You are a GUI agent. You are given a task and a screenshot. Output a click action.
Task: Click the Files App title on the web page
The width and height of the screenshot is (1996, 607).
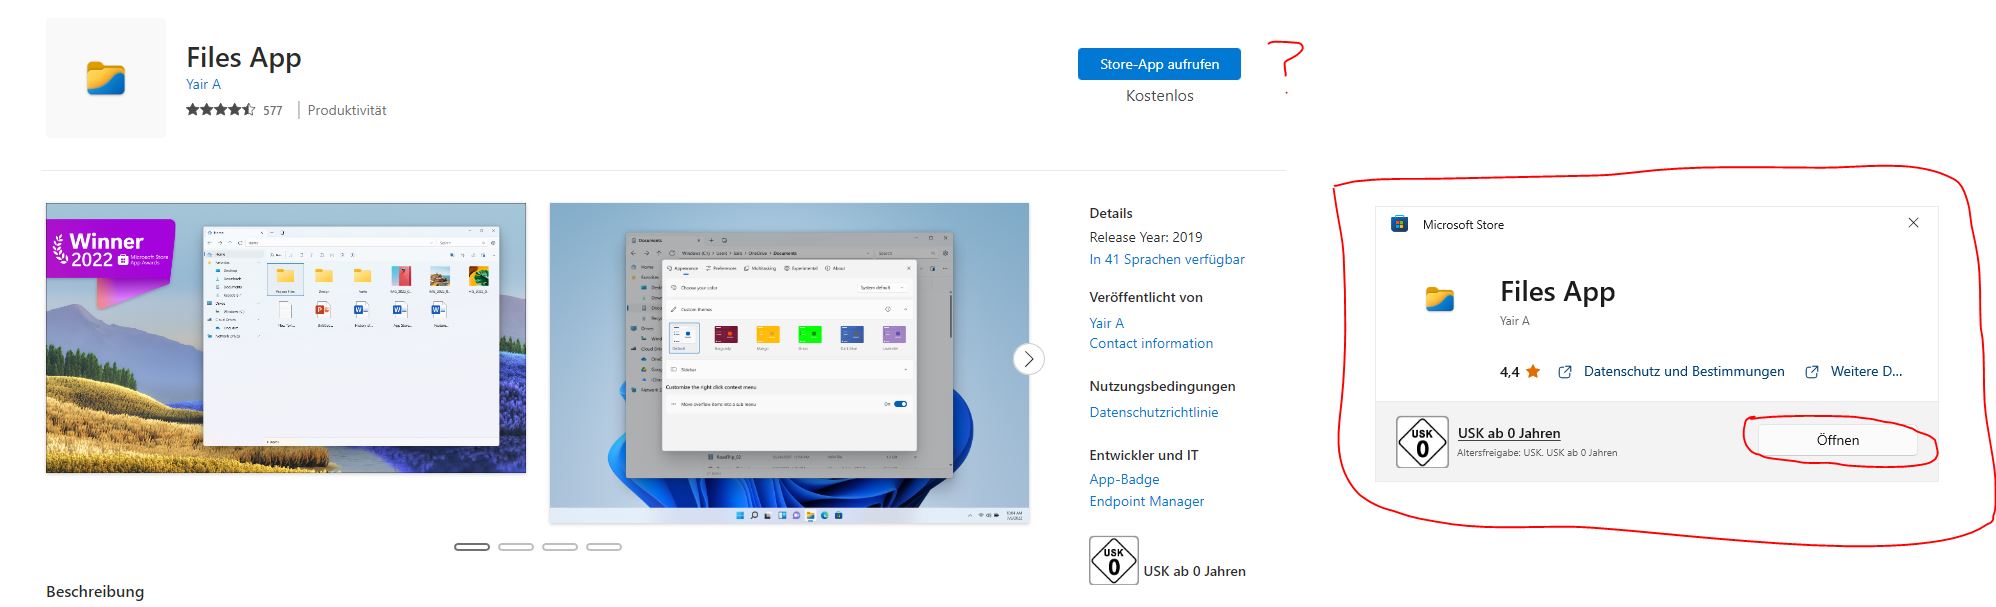click(x=244, y=58)
